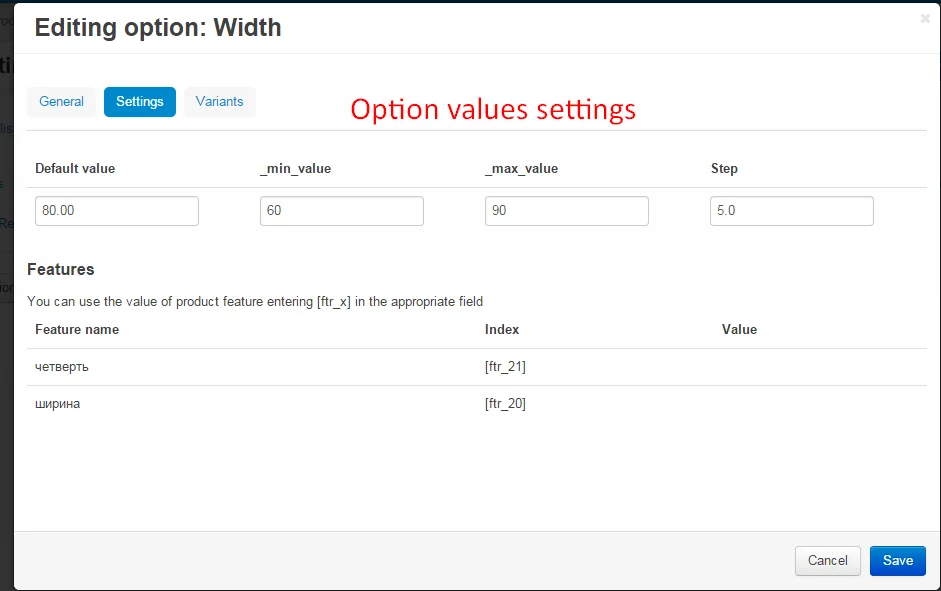This screenshot has width=941, height=591.
Task: Open the Variants tab
Action: 220,102
